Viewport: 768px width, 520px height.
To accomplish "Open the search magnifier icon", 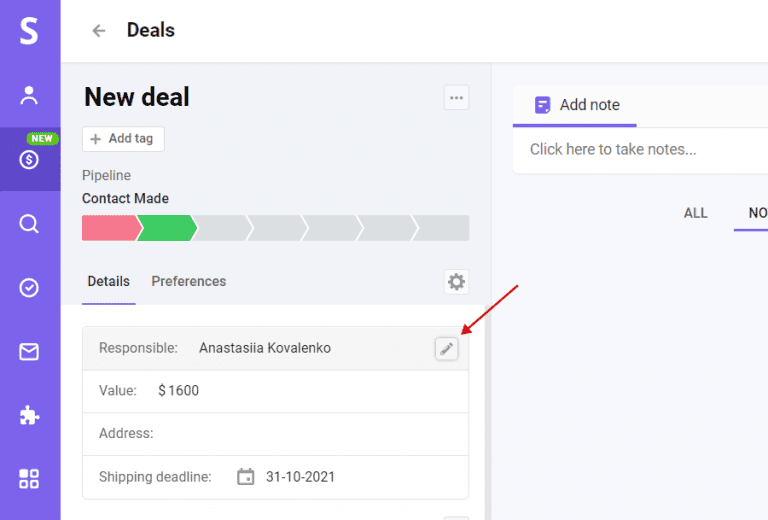I will pos(29,224).
